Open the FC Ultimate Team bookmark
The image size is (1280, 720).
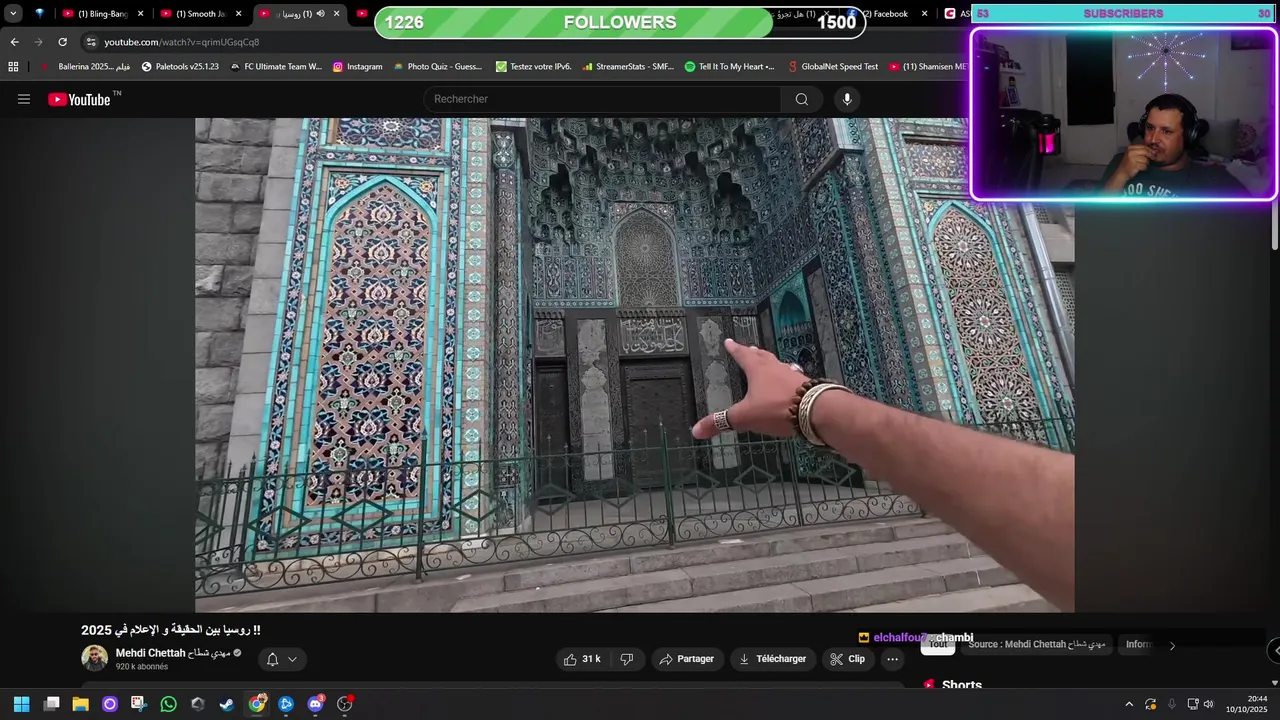click(x=276, y=67)
